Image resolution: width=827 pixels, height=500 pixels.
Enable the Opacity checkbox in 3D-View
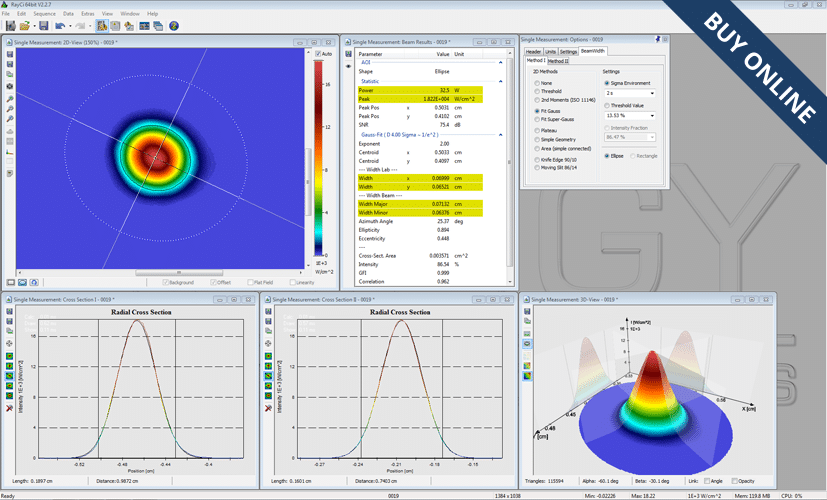point(734,481)
